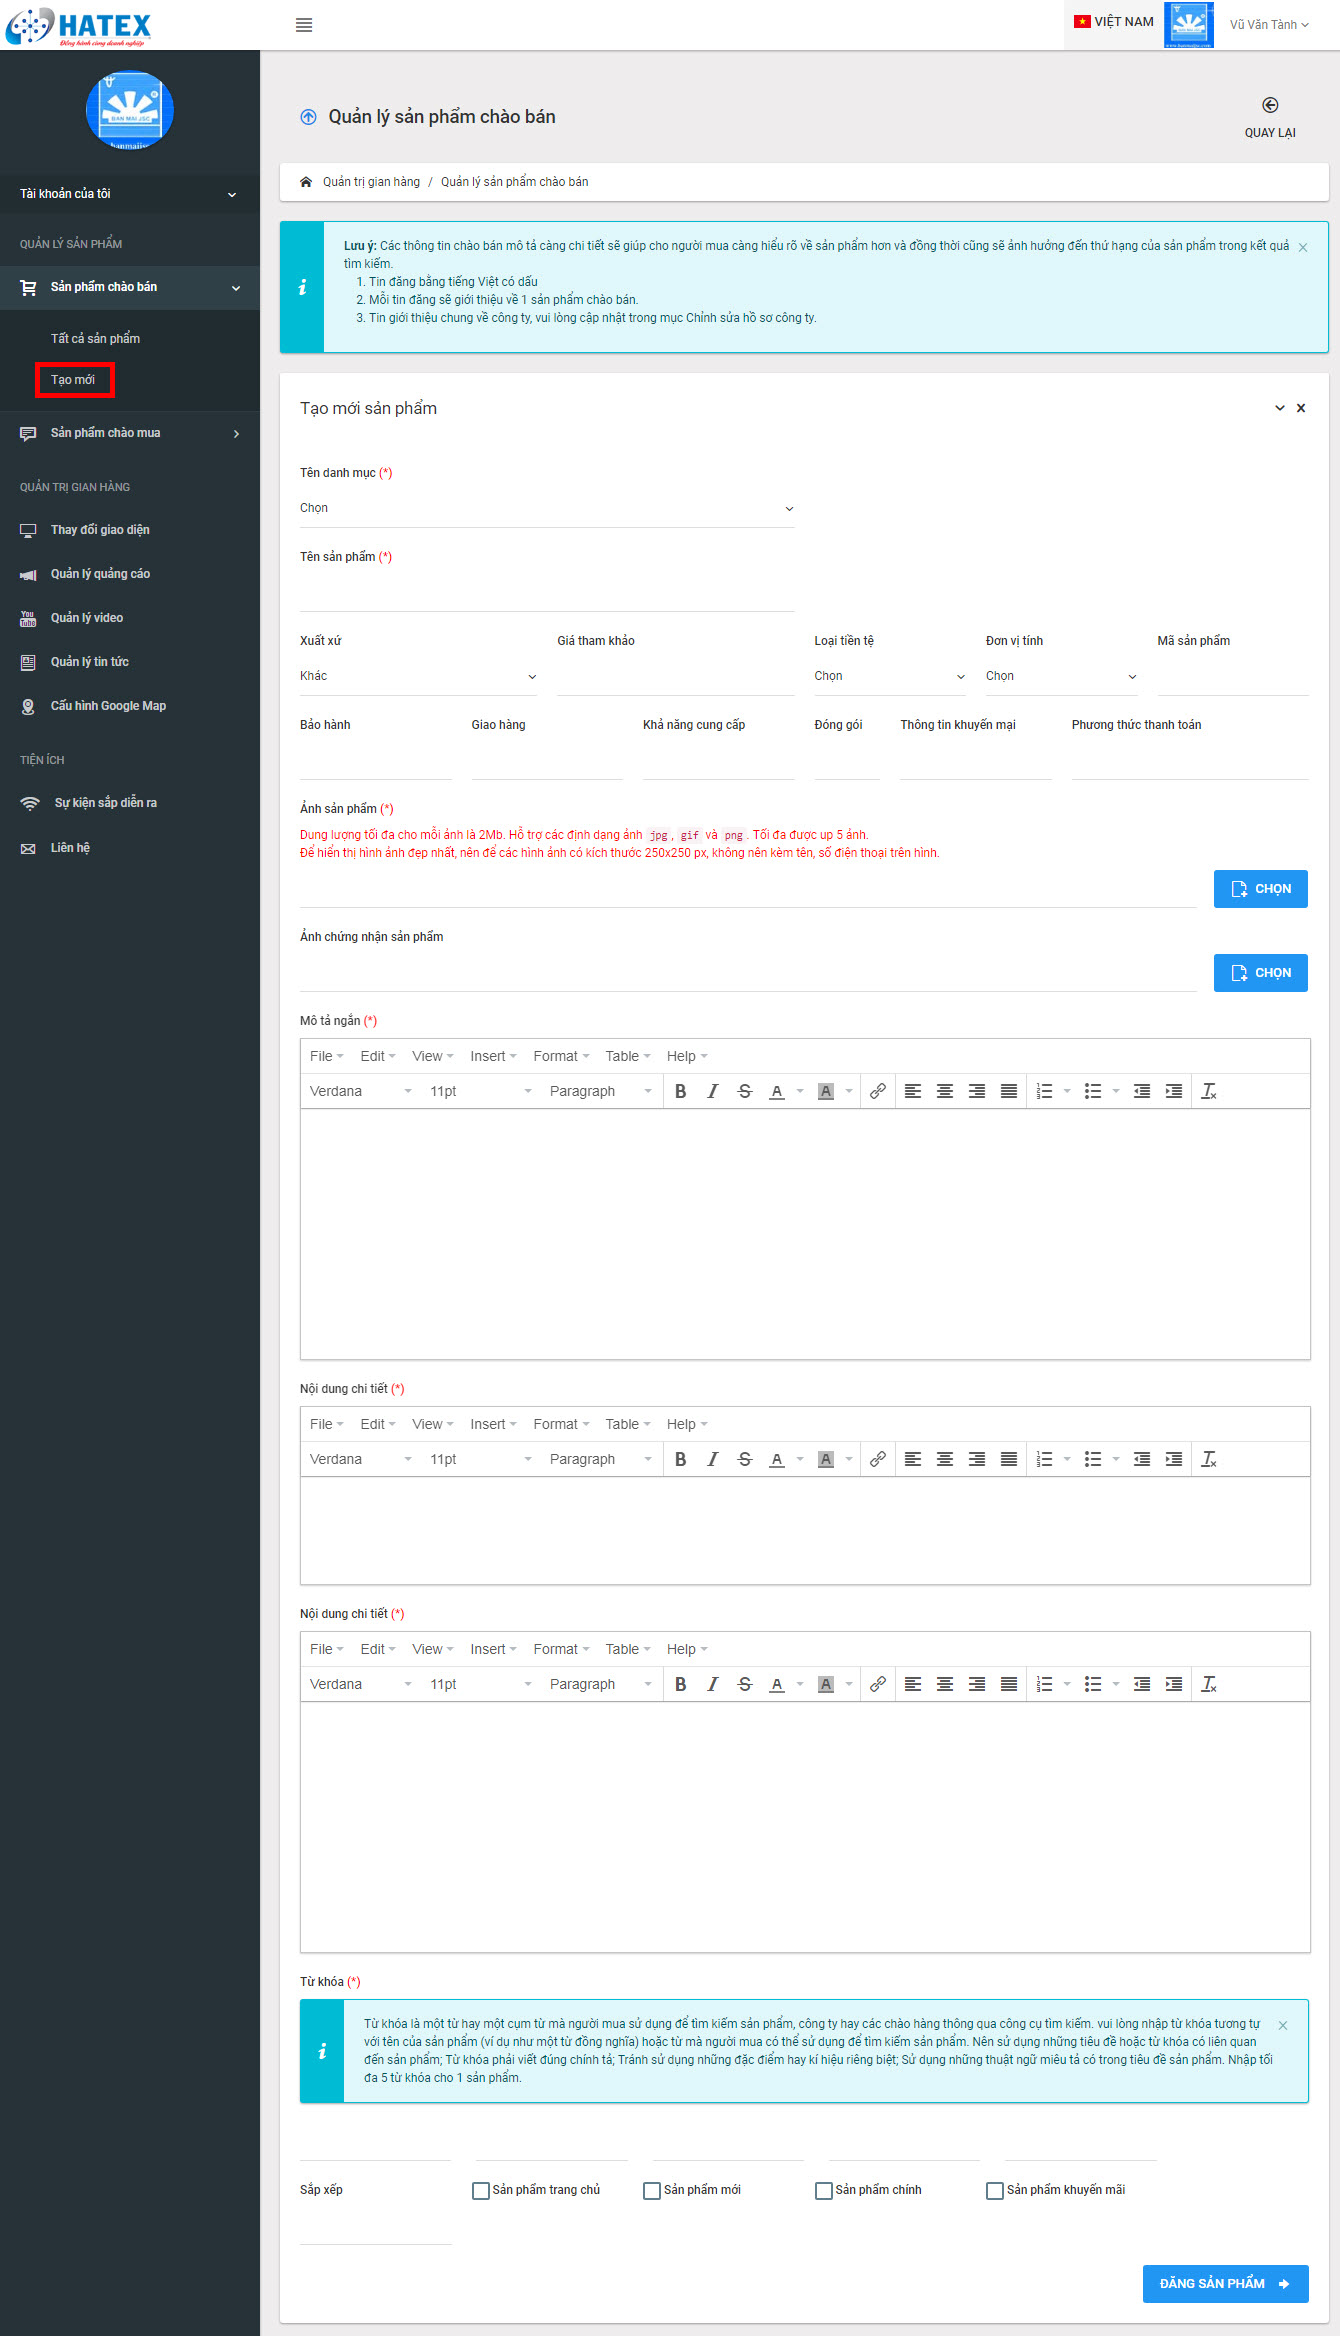The image size is (1340, 2336).
Task: Insert link in the Mô tả ngắn editor
Action: pos(877,1091)
